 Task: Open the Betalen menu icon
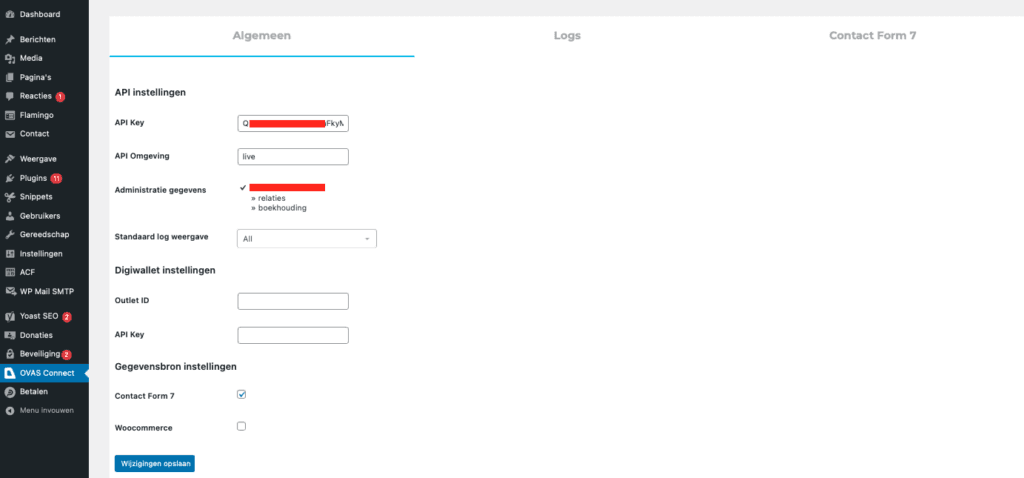[x=10, y=392]
